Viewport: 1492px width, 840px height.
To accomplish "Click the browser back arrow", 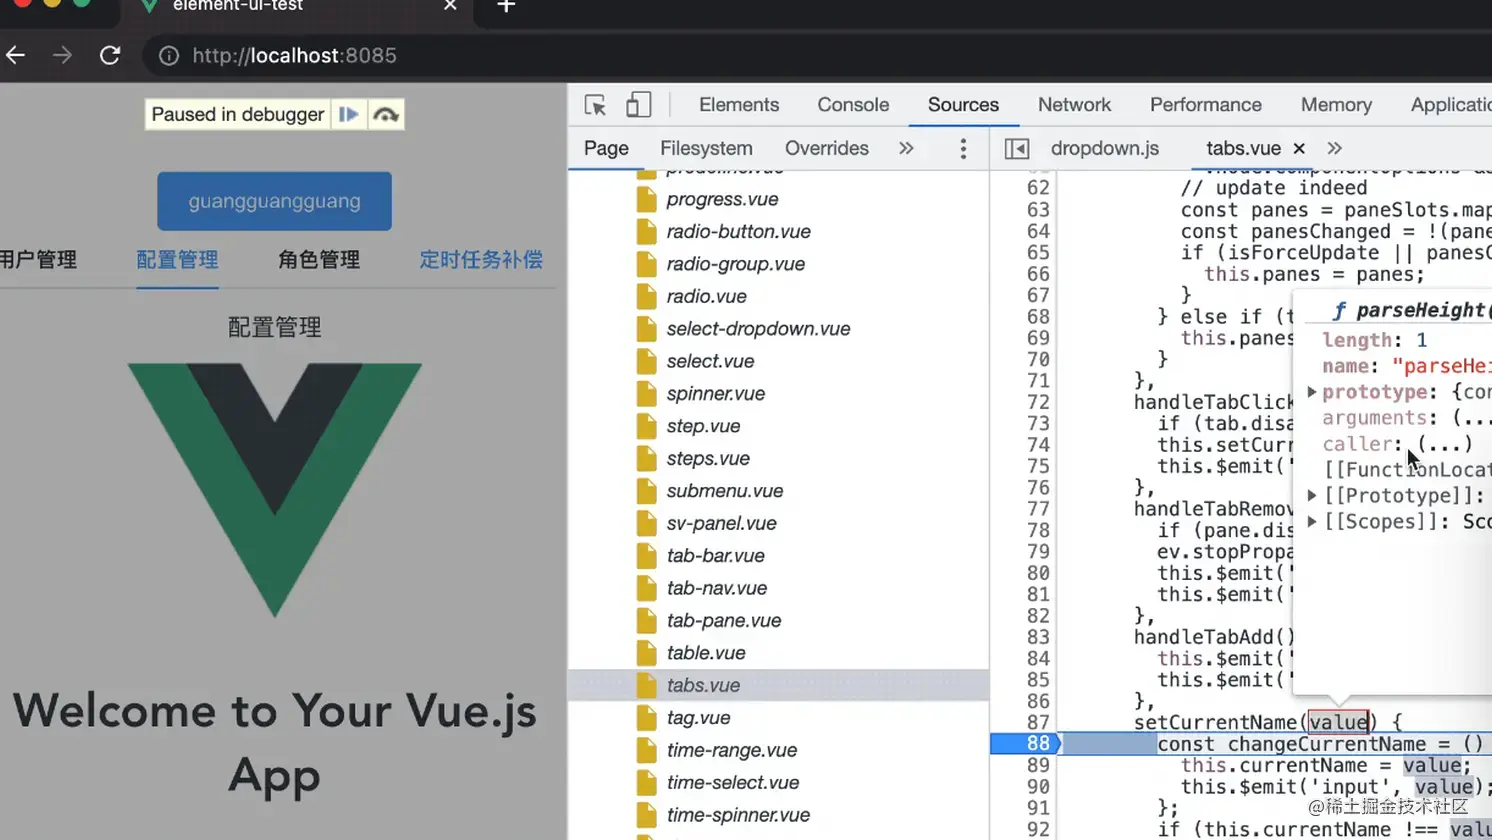I will tap(15, 55).
